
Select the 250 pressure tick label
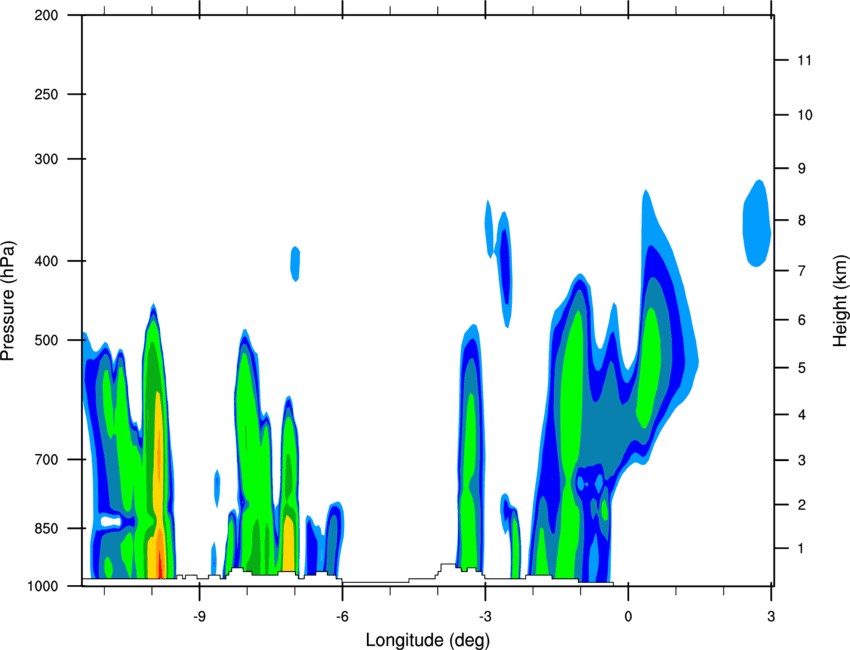[46, 94]
